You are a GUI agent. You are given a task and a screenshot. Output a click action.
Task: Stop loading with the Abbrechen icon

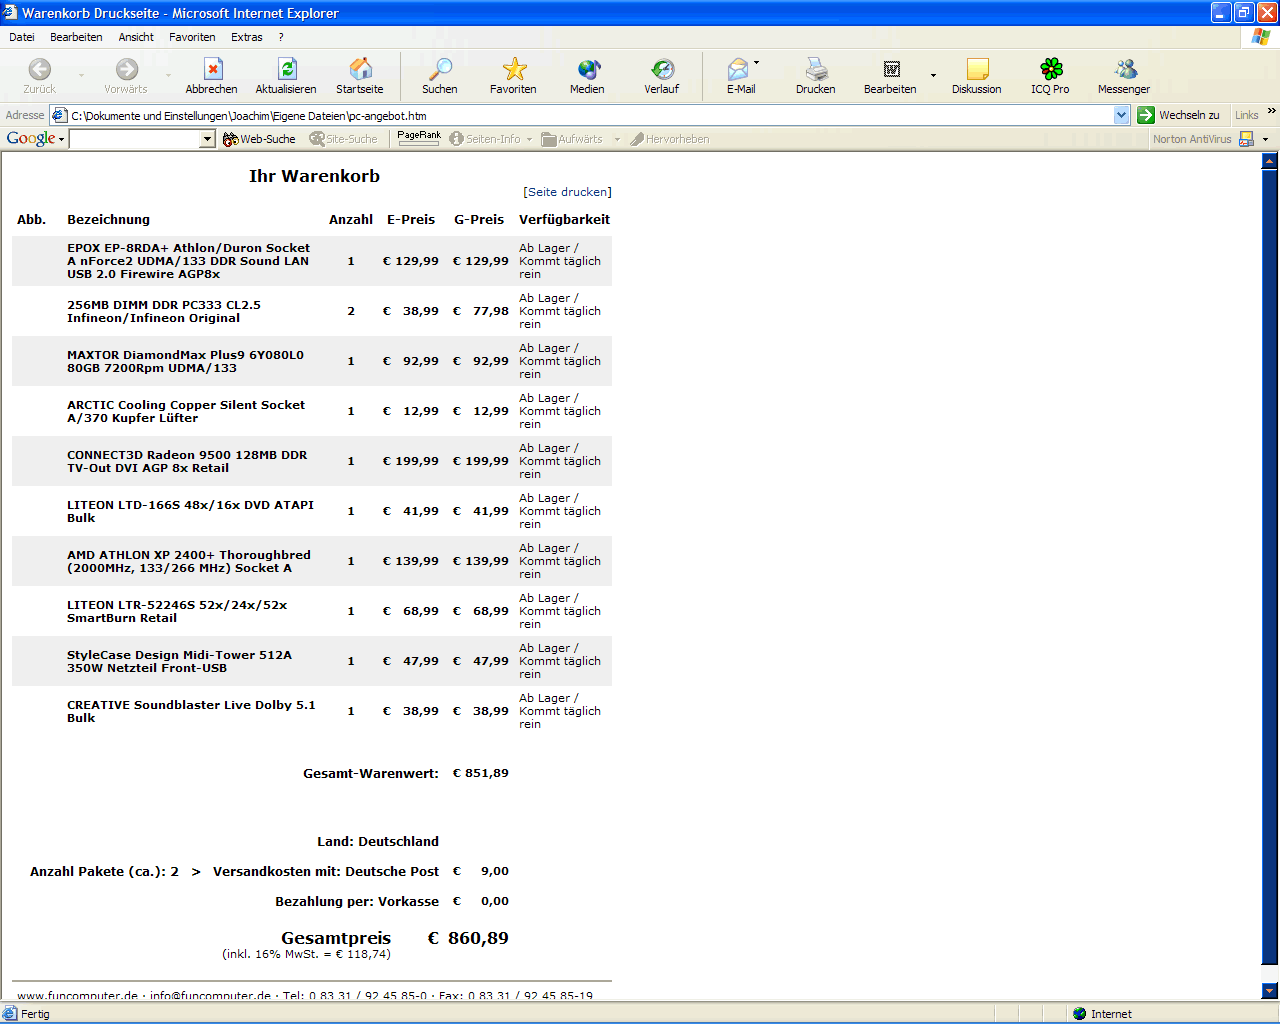click(x=212, y=69)
